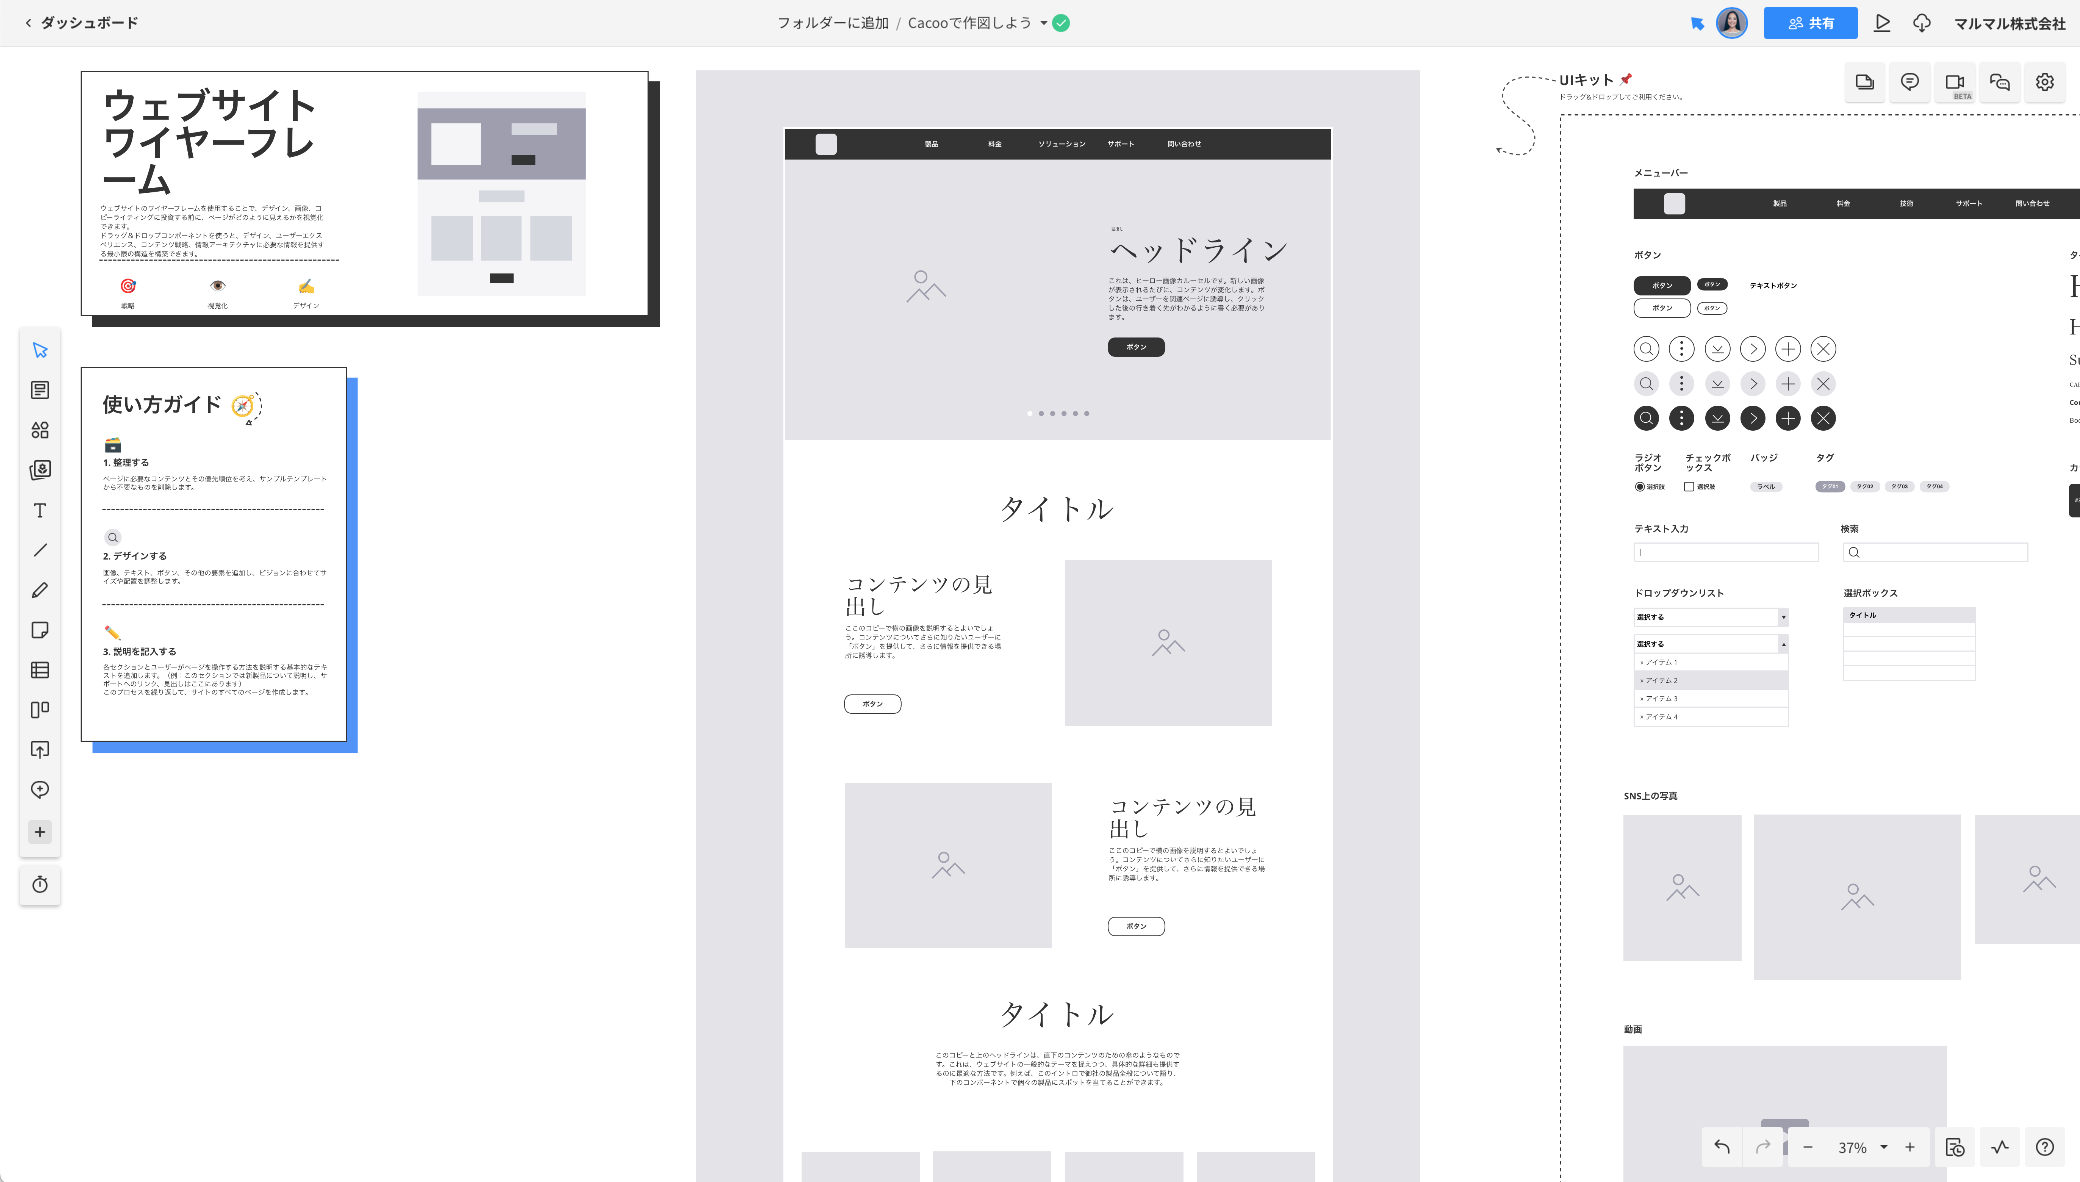The width and height of the screenshot is (2080, 1182).
Task: Open the comments panel speech bubble icon
Action: (1909, 82)
